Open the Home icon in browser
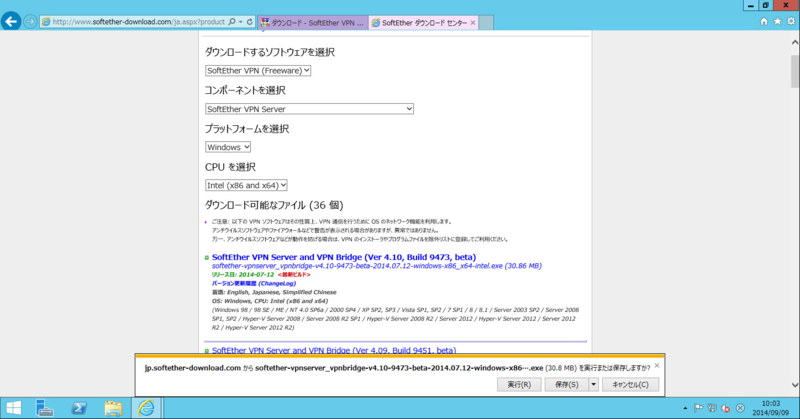800x419 pixels. click(764, 21)
